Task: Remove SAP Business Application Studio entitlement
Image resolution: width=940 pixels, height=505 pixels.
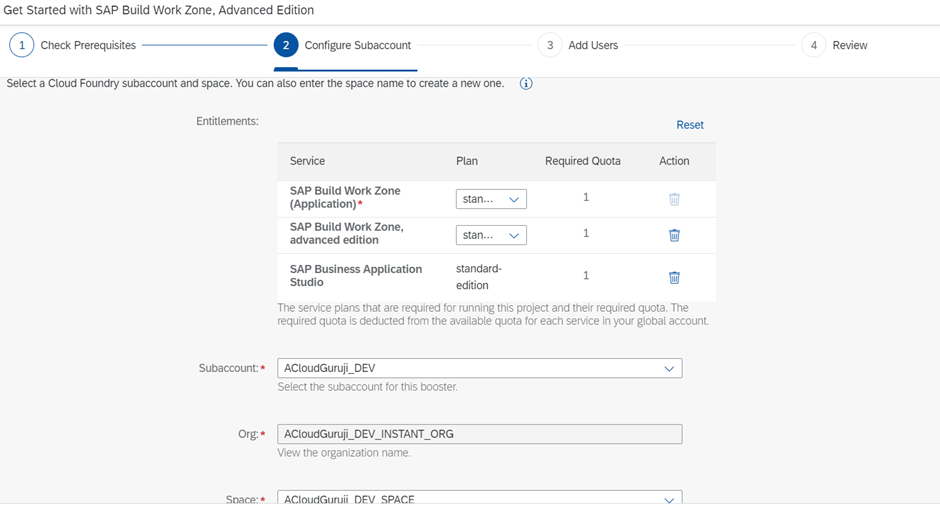Action: pyautogui.click(x=674, y=277)
